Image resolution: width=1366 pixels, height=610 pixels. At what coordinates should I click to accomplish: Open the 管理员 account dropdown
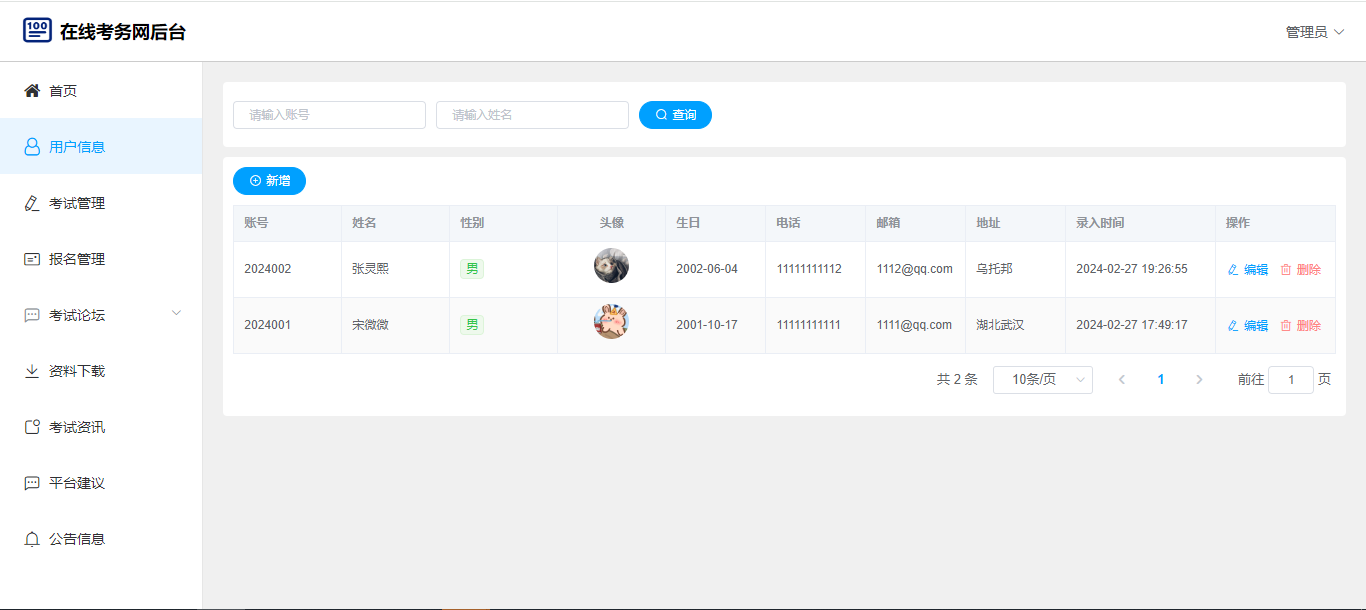[1314, 32]
